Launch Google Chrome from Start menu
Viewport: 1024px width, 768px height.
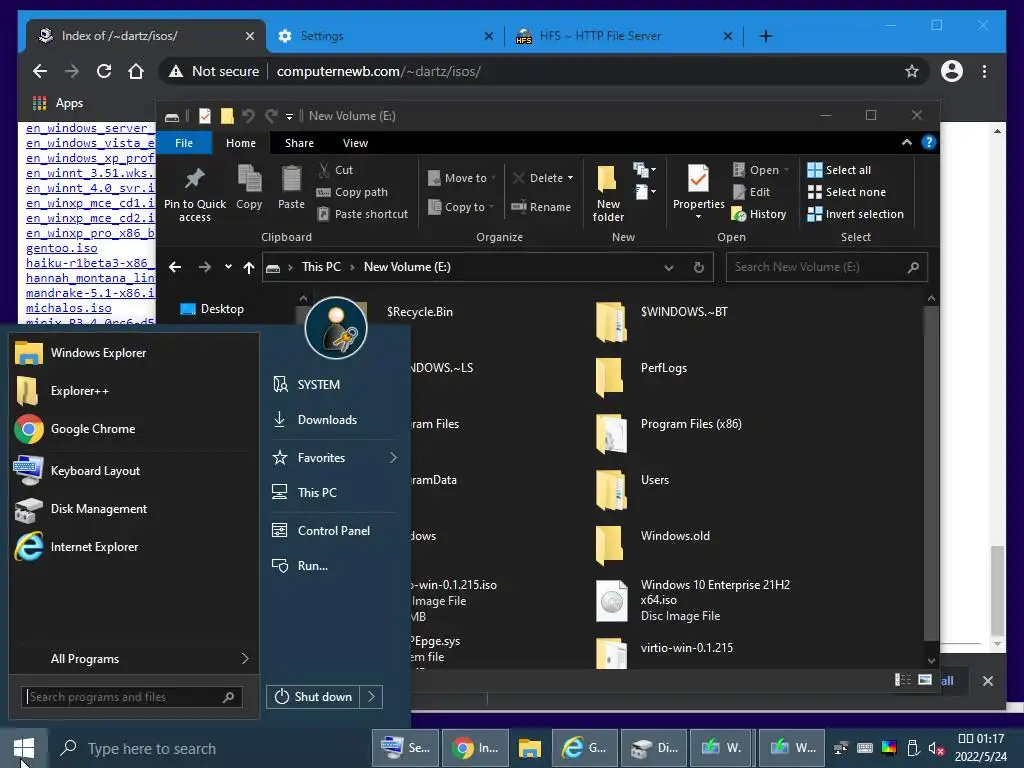[134, 429]
